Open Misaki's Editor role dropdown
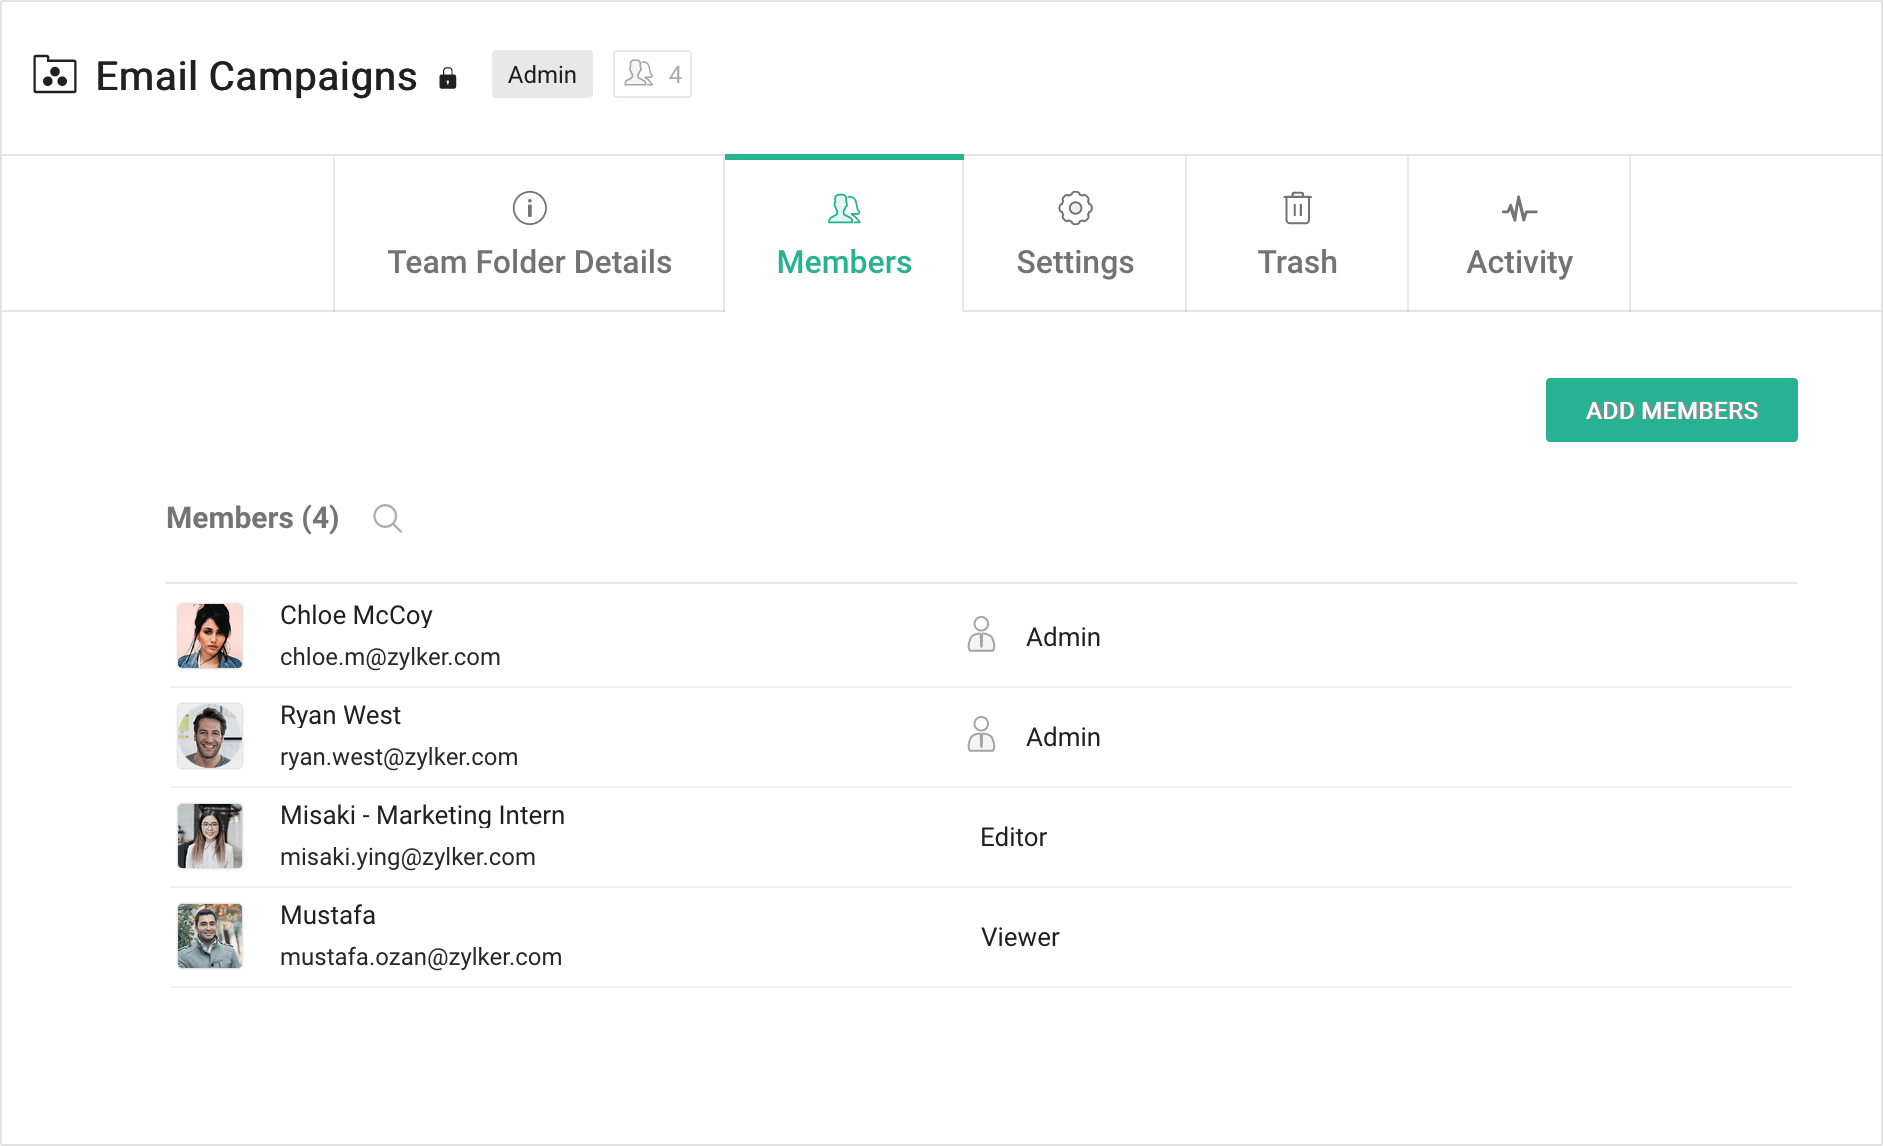Viewport: 1883px width, 1146px height. [1013, 837]
